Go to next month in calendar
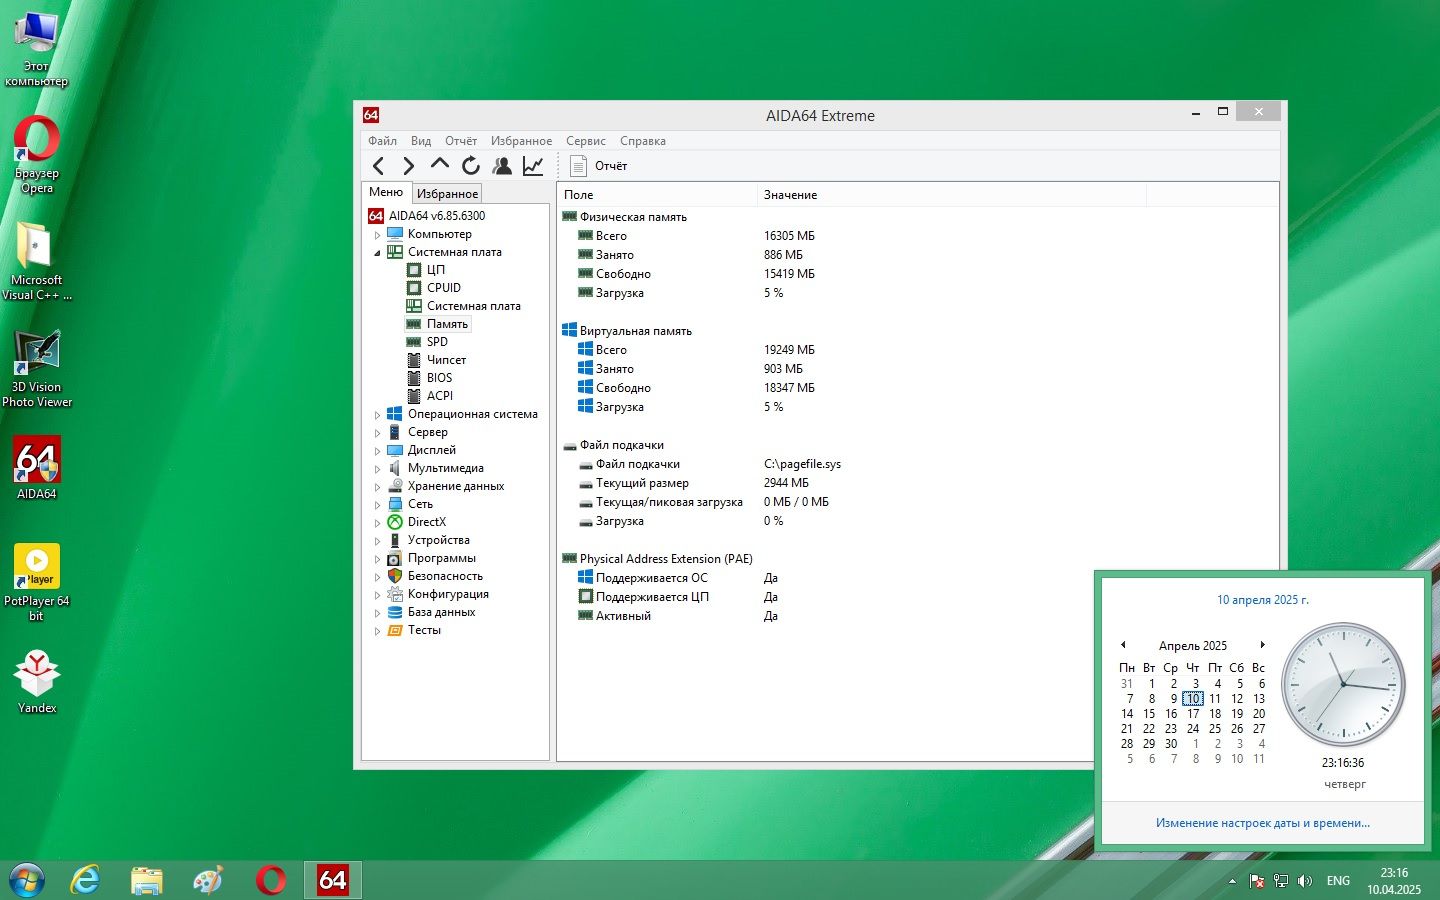 click(x=1262, y=645)
